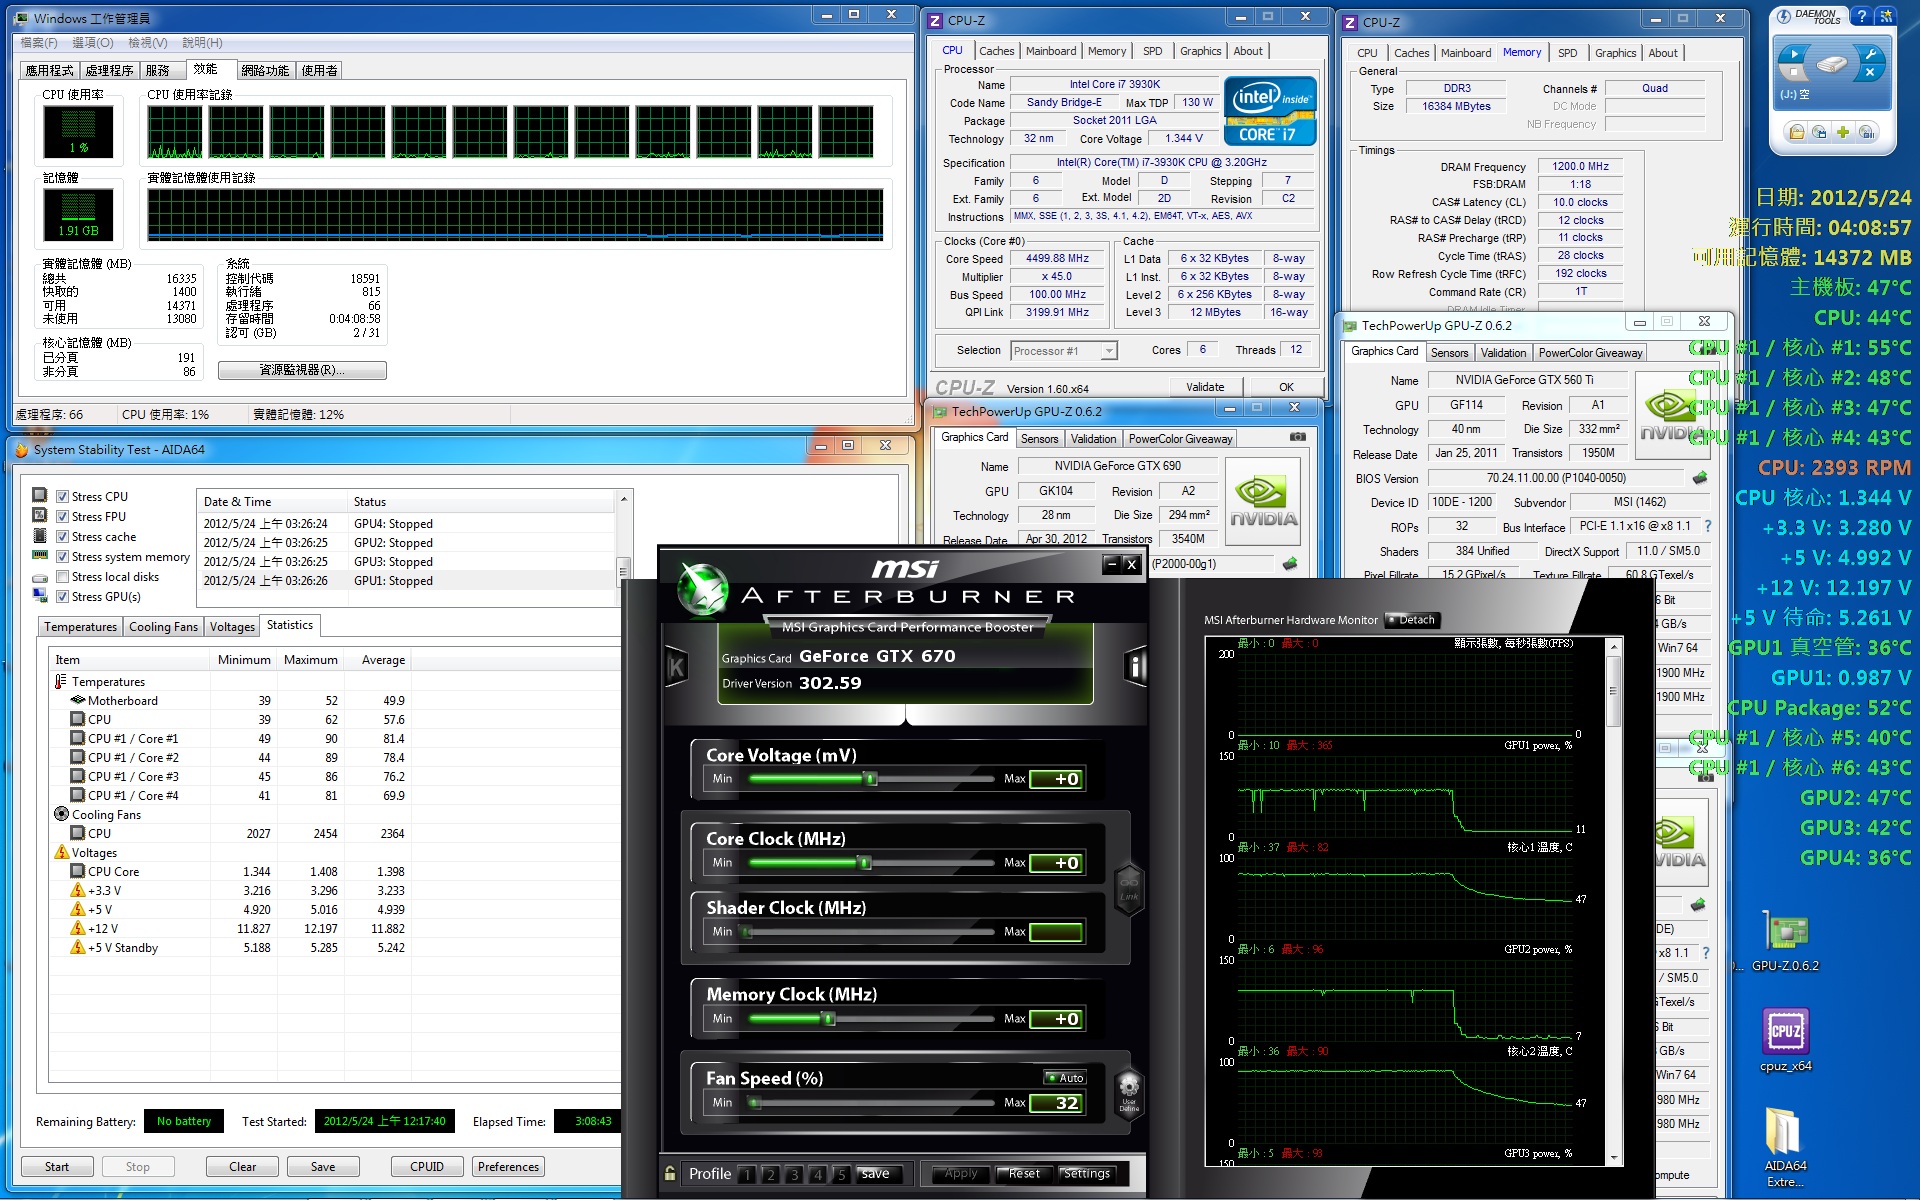The width and height of the screenshot is (1920, 1200).
Task: Click Afterburner Kombustor 'K' side button
Action: pyautogui.click(x=676, y=667)
